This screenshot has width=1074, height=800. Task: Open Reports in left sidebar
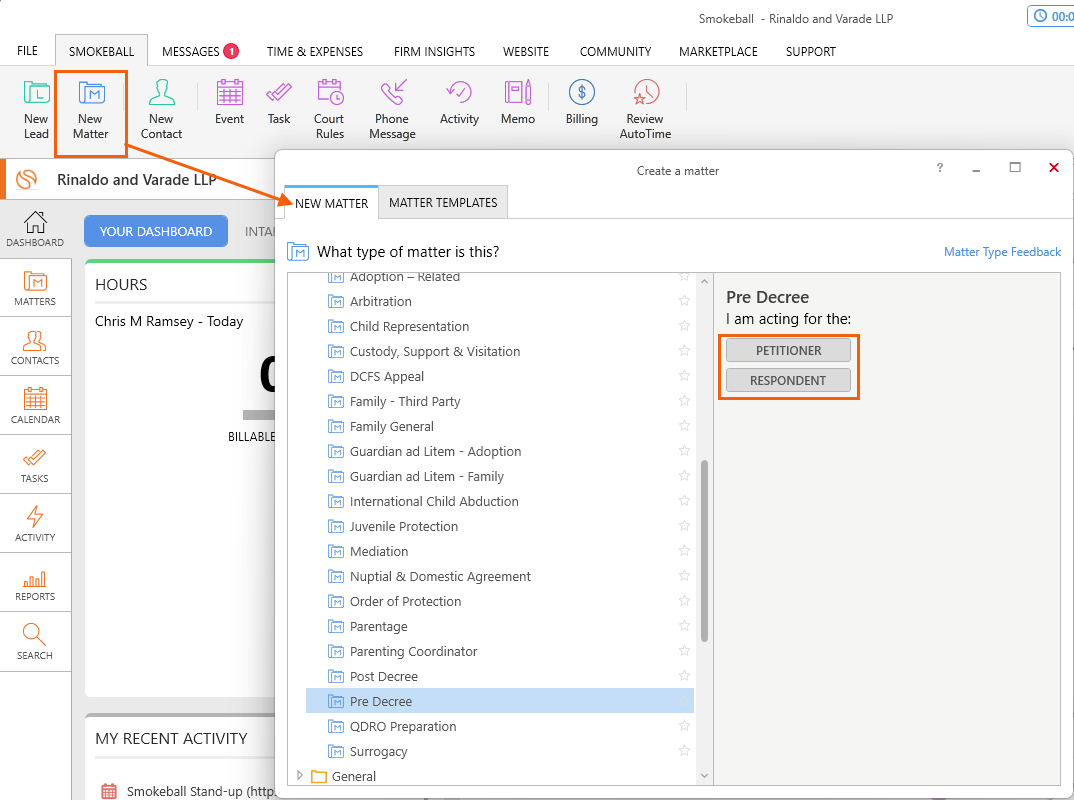coord(35,582)
